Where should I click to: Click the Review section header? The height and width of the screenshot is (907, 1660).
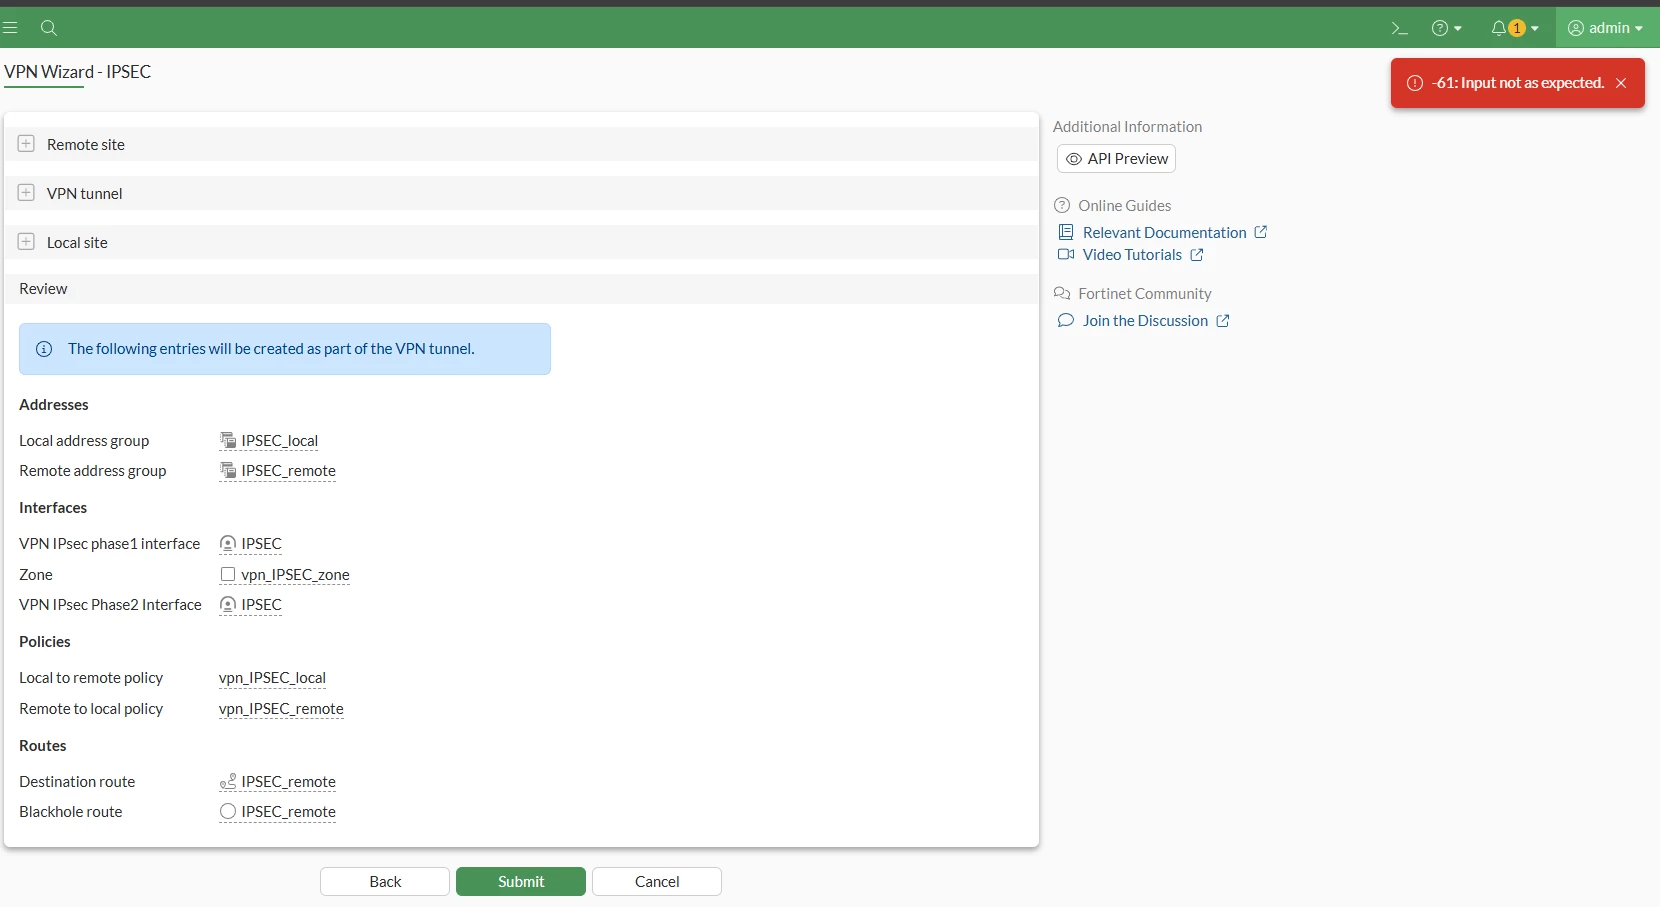521,289
